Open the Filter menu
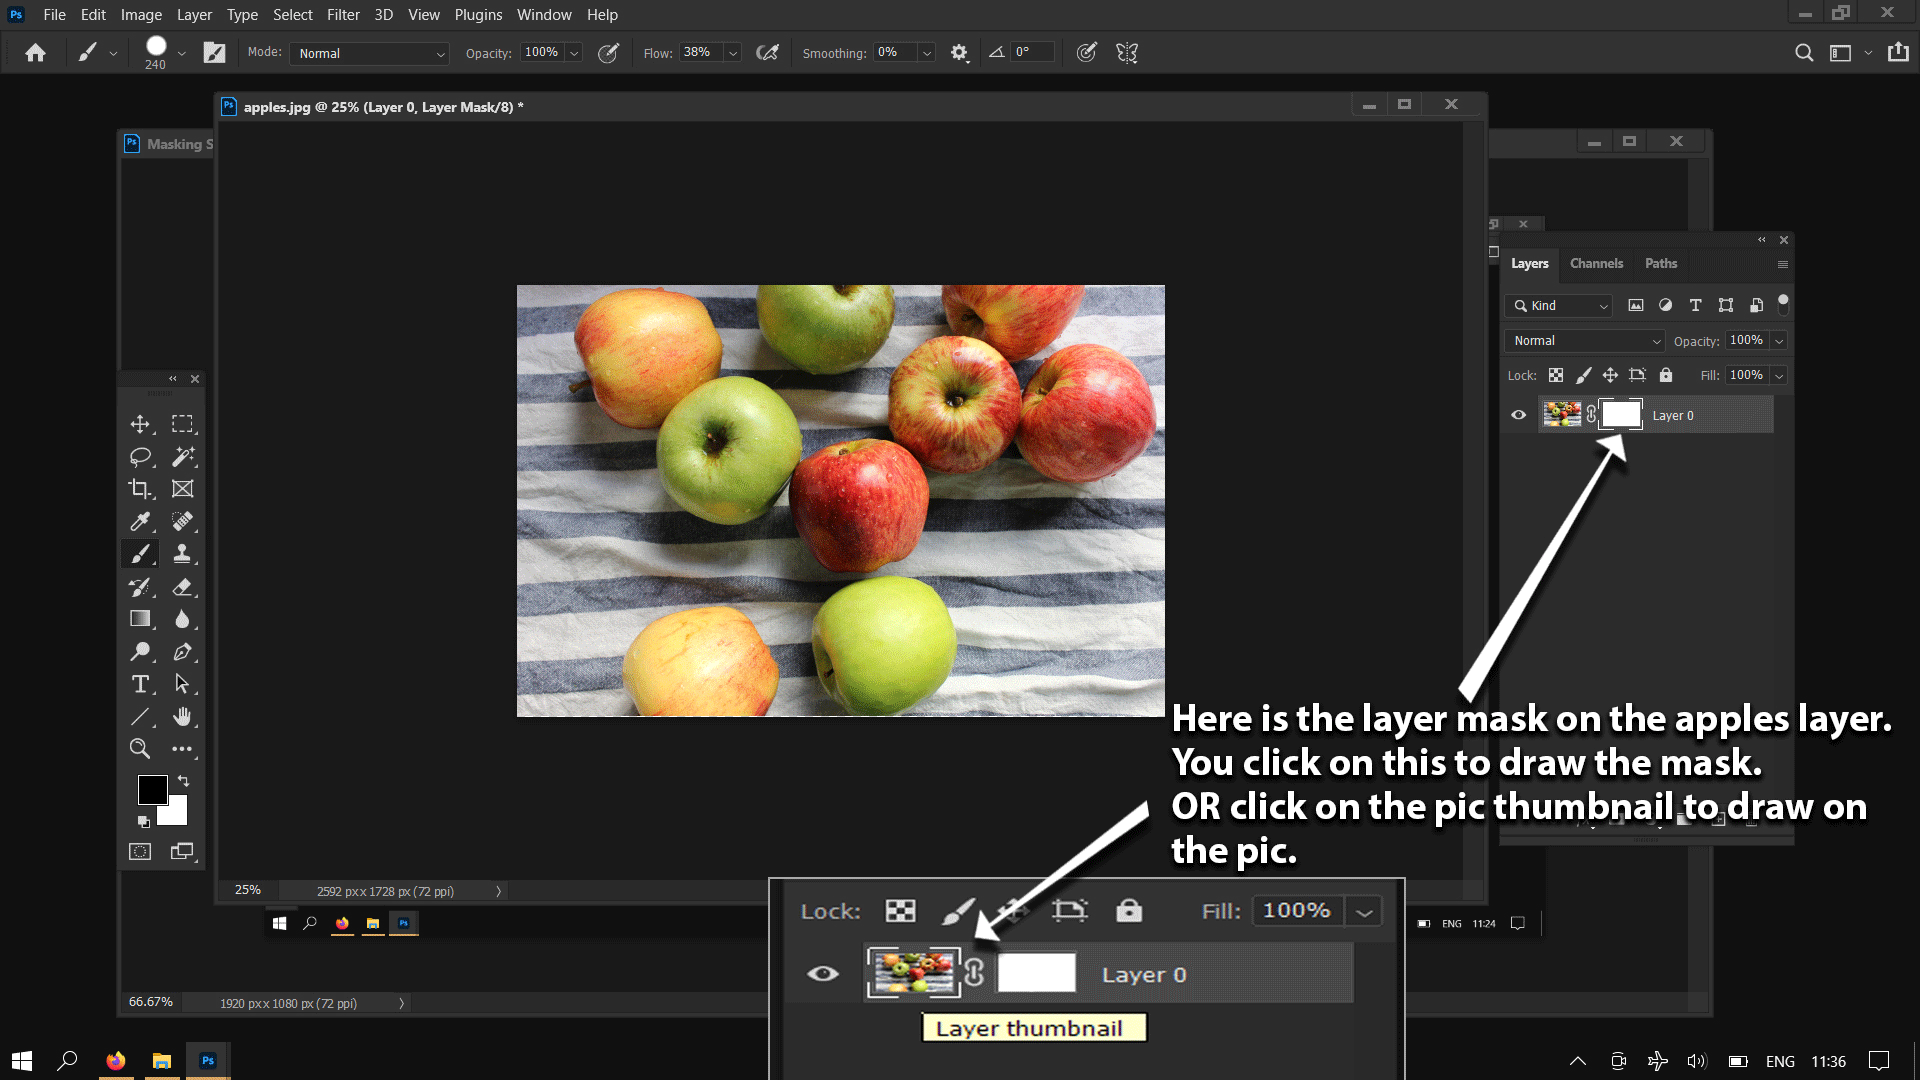 click(x=343, y=15)
